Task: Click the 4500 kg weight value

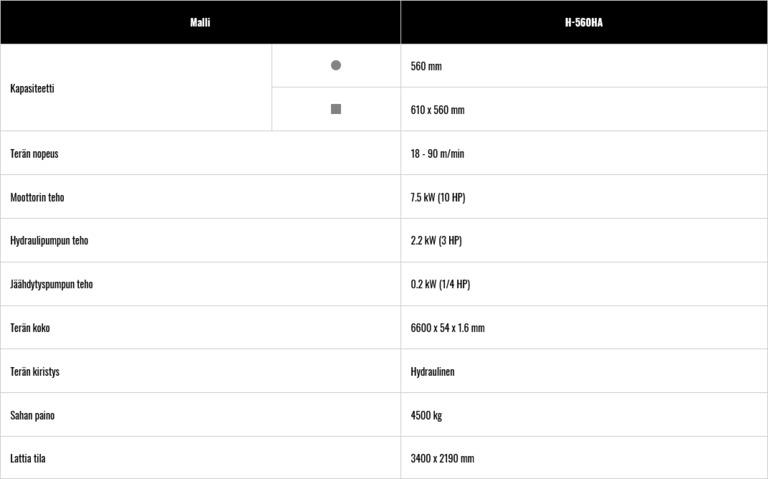Action: pyautogui.click(x=426, y=415)
